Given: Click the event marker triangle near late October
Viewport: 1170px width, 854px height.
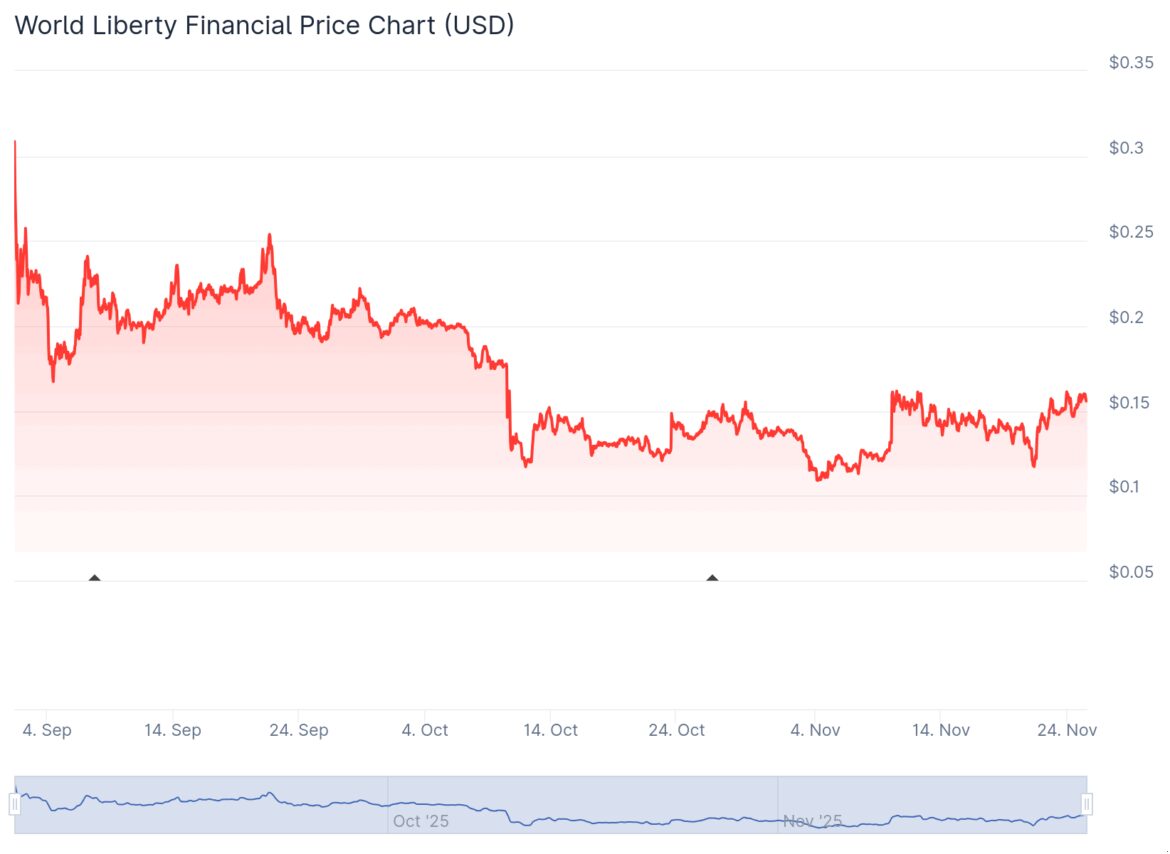Looking at the screenshot, I should 712,578.
